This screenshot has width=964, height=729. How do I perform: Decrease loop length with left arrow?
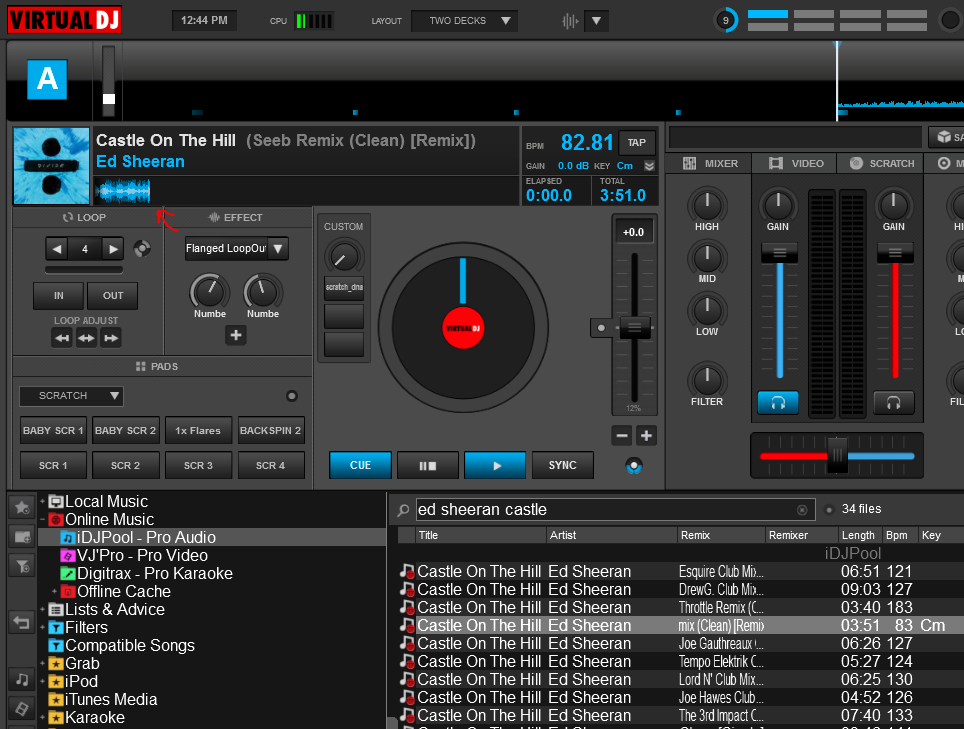coord(57,249)
